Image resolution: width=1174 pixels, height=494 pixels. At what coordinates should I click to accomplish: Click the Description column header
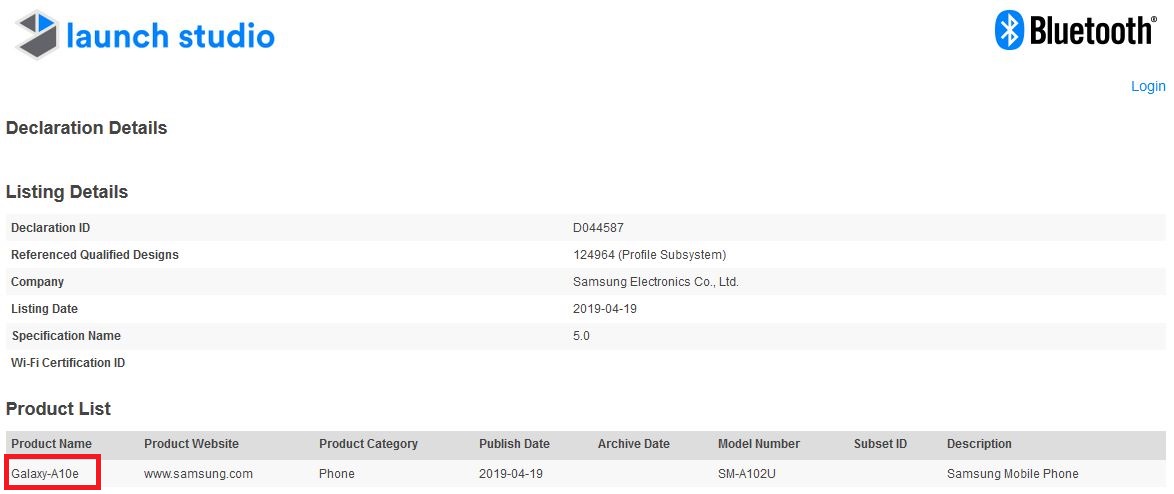tap(979, 444)
